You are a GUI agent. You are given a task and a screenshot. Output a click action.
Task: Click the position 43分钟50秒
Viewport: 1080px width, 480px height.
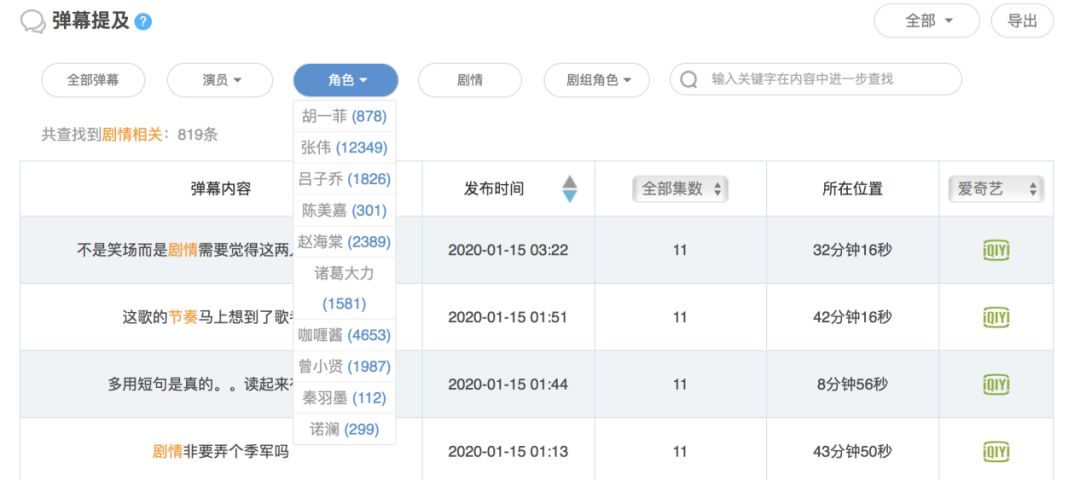[852, 452]
